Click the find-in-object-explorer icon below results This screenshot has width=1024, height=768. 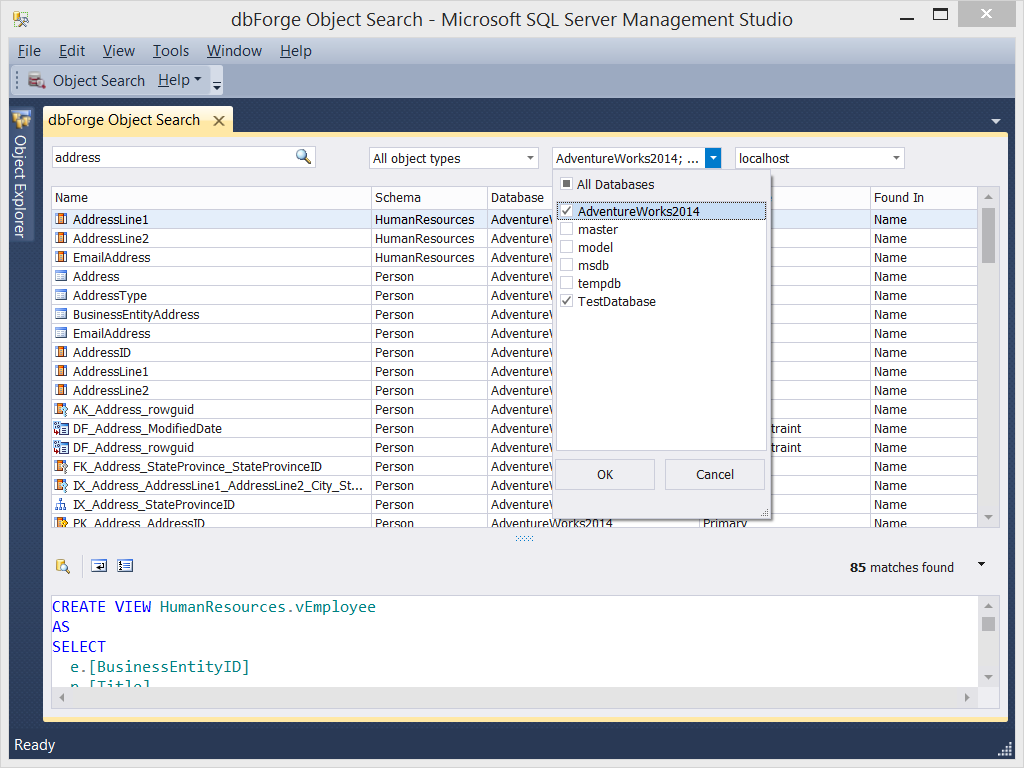[63, 566]
